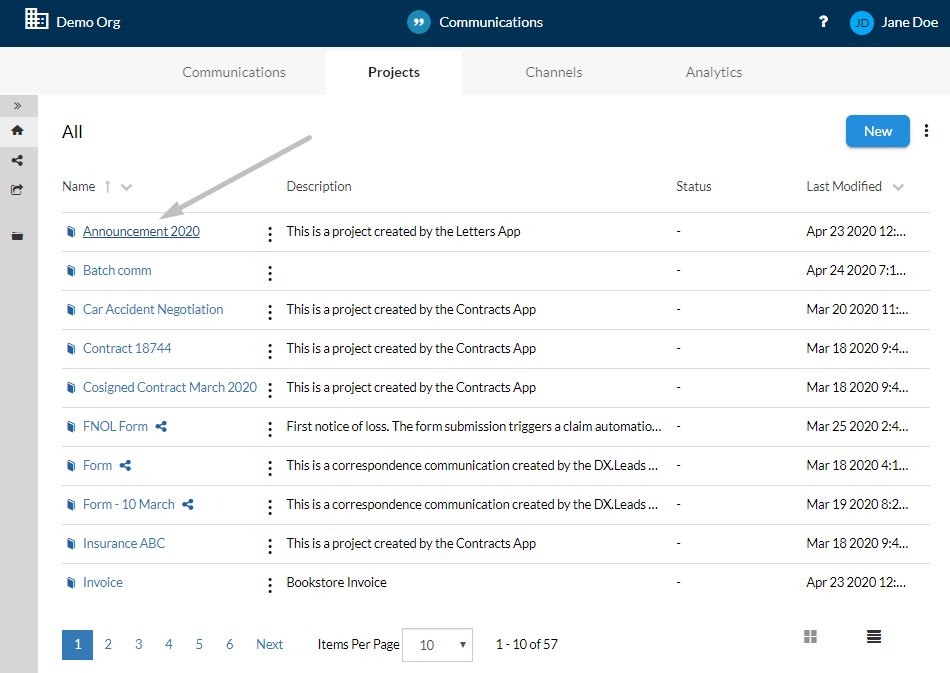The height and width of the screenshot is (673, 950).
Task: Switch to grid view
Action: coord(810,637)
